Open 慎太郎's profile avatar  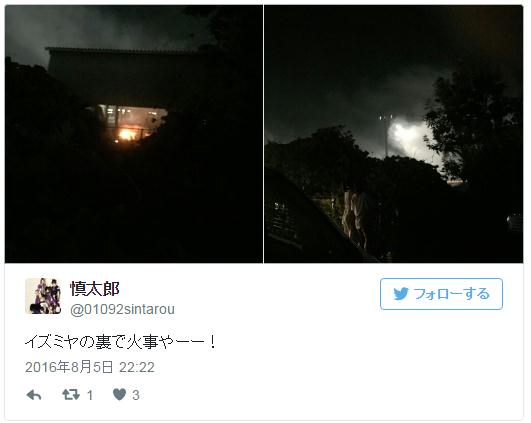point(43,296)
